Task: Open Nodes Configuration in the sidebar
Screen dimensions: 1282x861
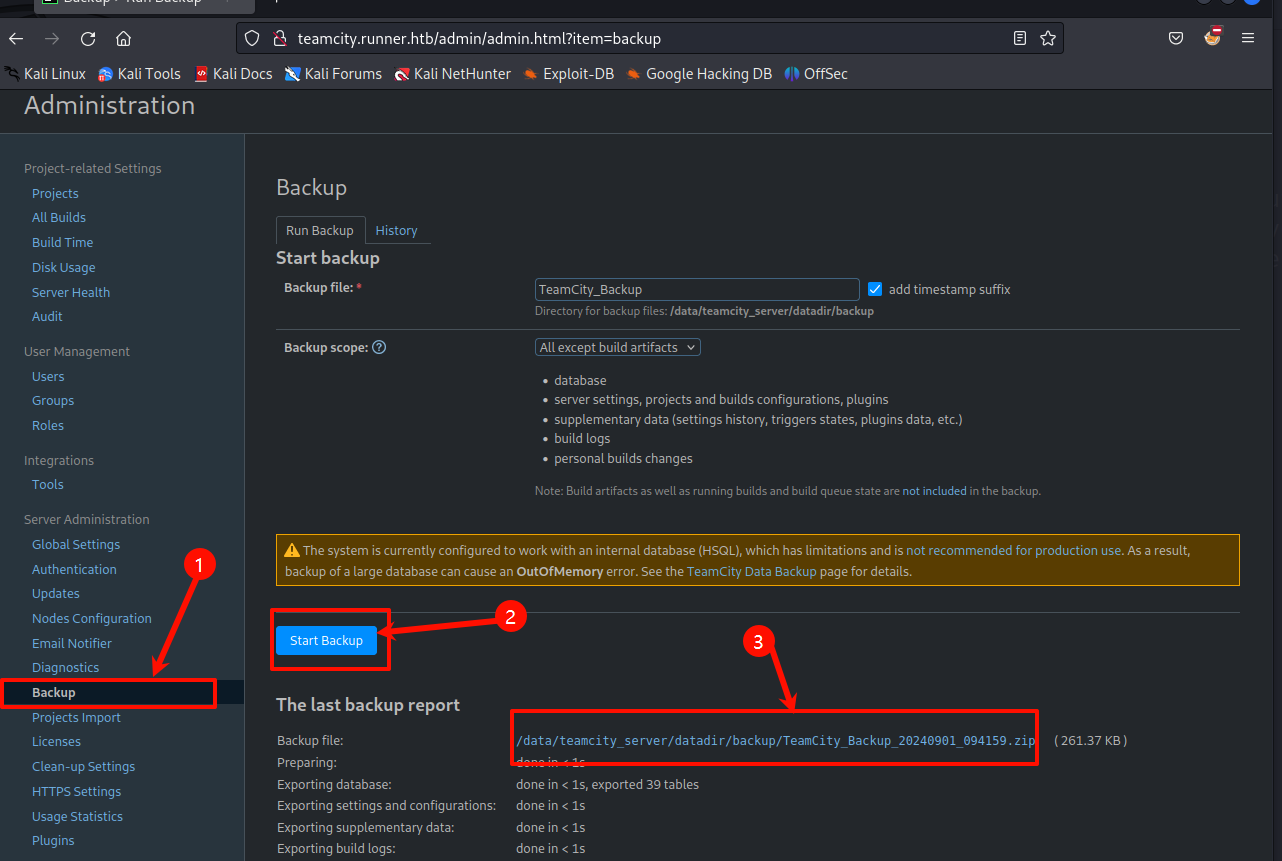Action: pos(92,618)
